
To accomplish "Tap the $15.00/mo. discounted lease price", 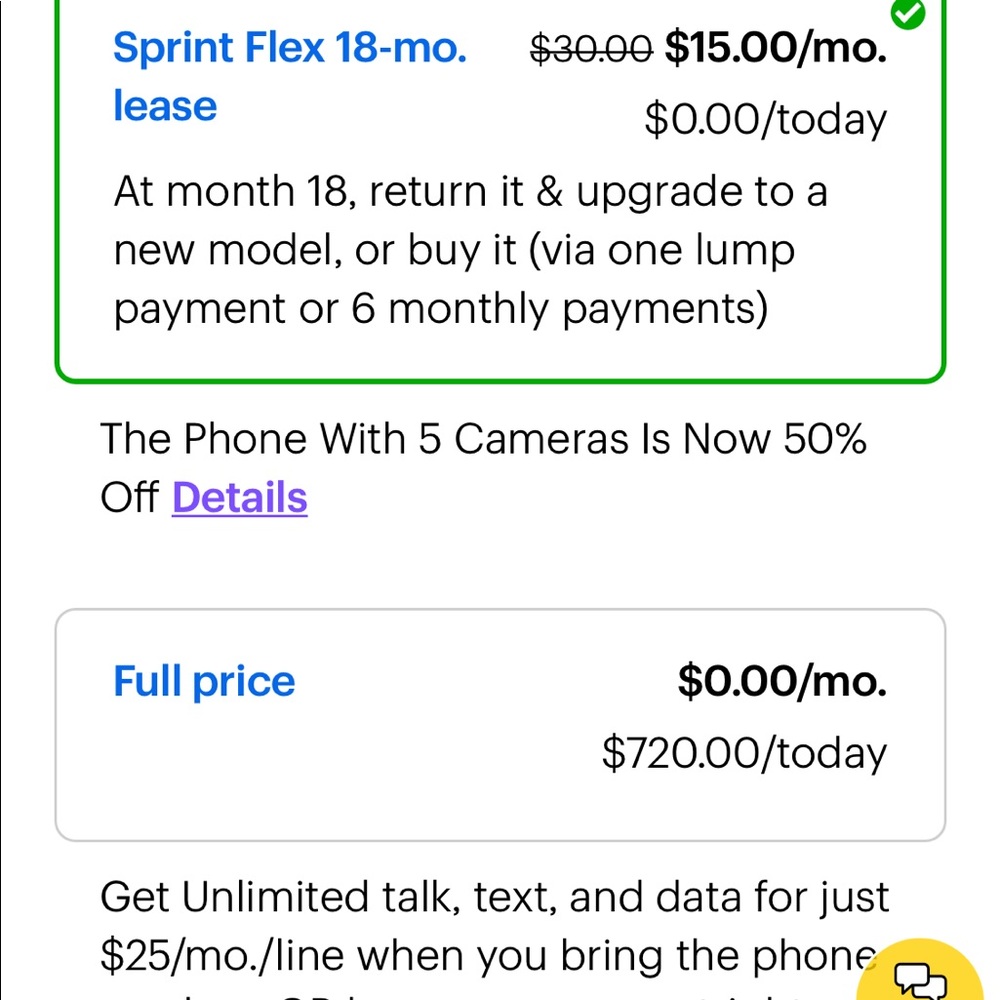I will pos(775,48).
